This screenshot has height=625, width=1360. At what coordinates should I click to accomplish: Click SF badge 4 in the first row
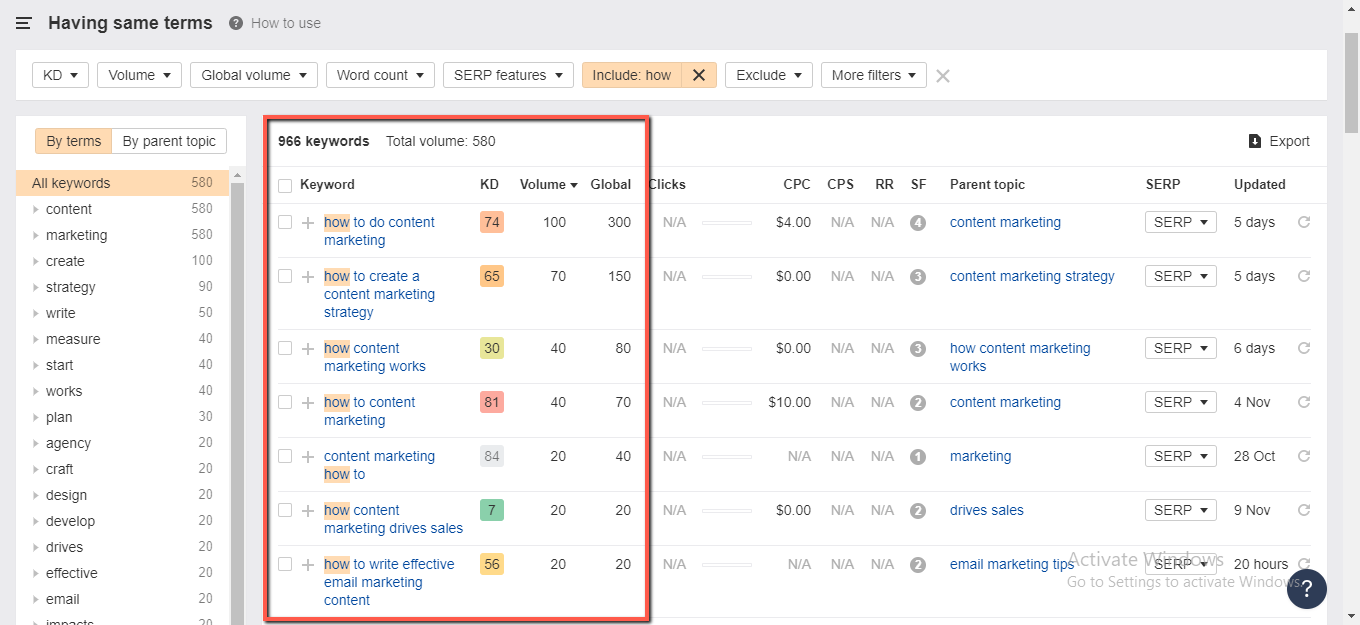(918, 223)
